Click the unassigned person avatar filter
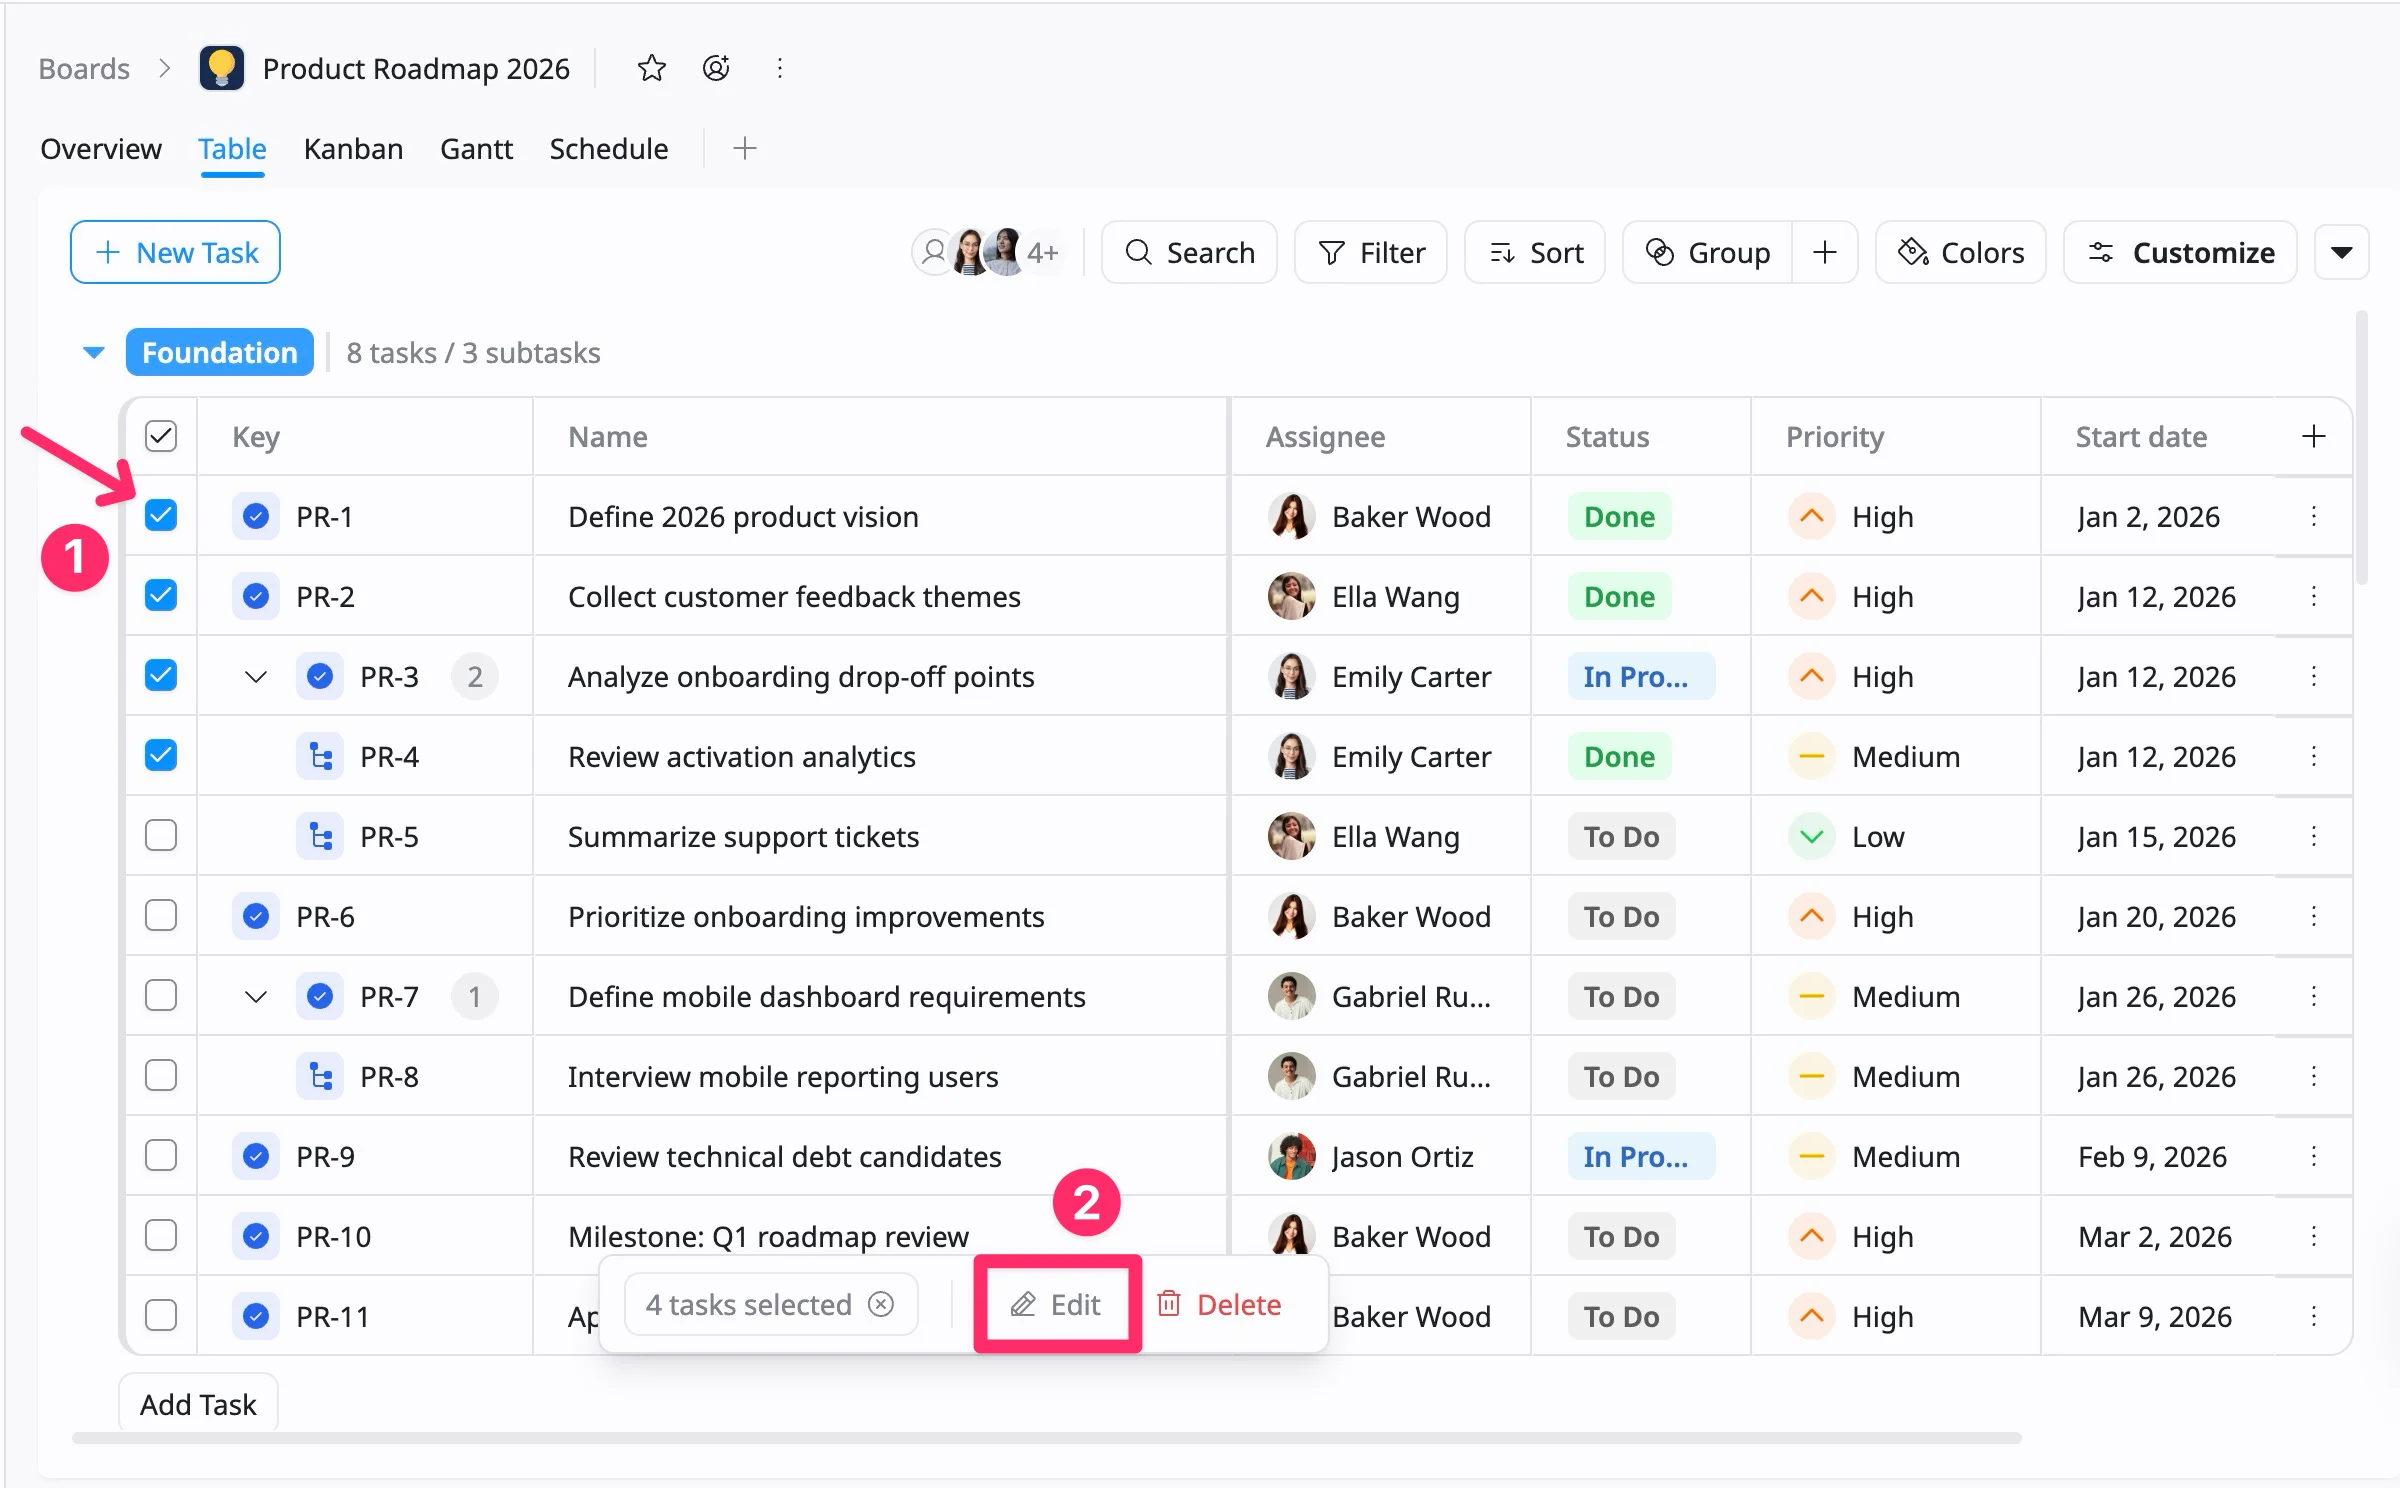Viewport: 2400px width, 1488px height. click(933, 252)
